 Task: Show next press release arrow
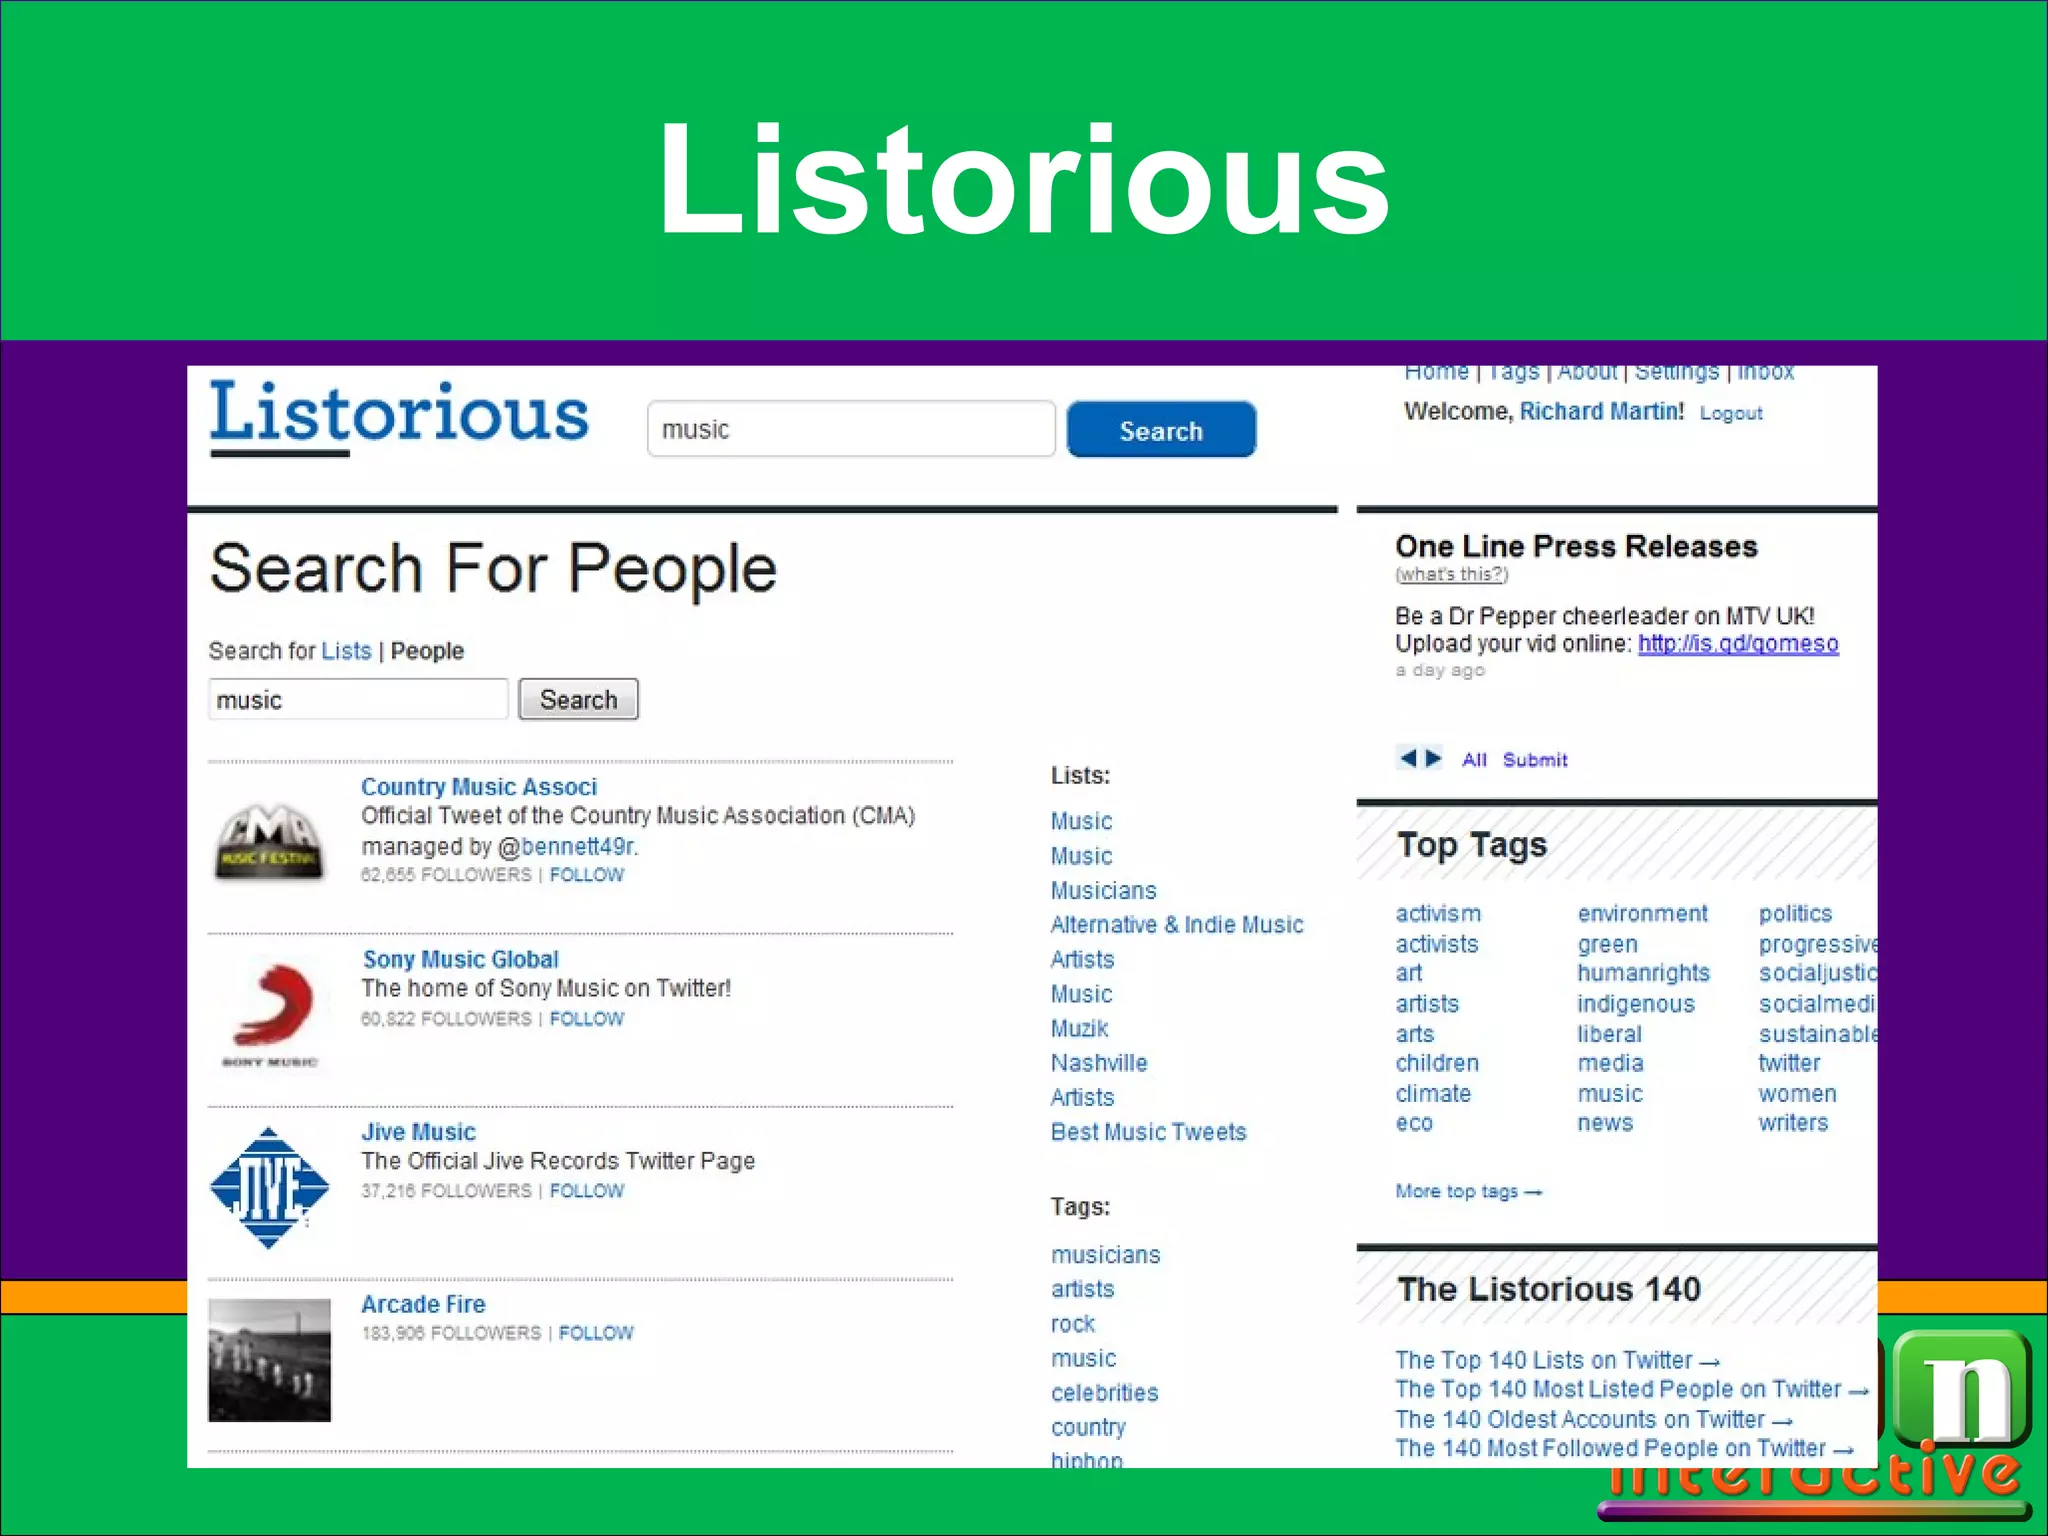[x=1433, y=758]
